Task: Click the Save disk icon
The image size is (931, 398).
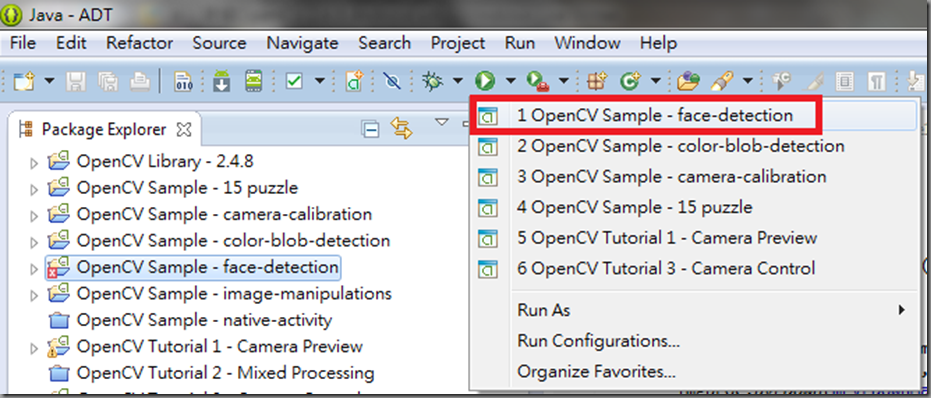Action: pyautogui.click(x=76, y=81)
